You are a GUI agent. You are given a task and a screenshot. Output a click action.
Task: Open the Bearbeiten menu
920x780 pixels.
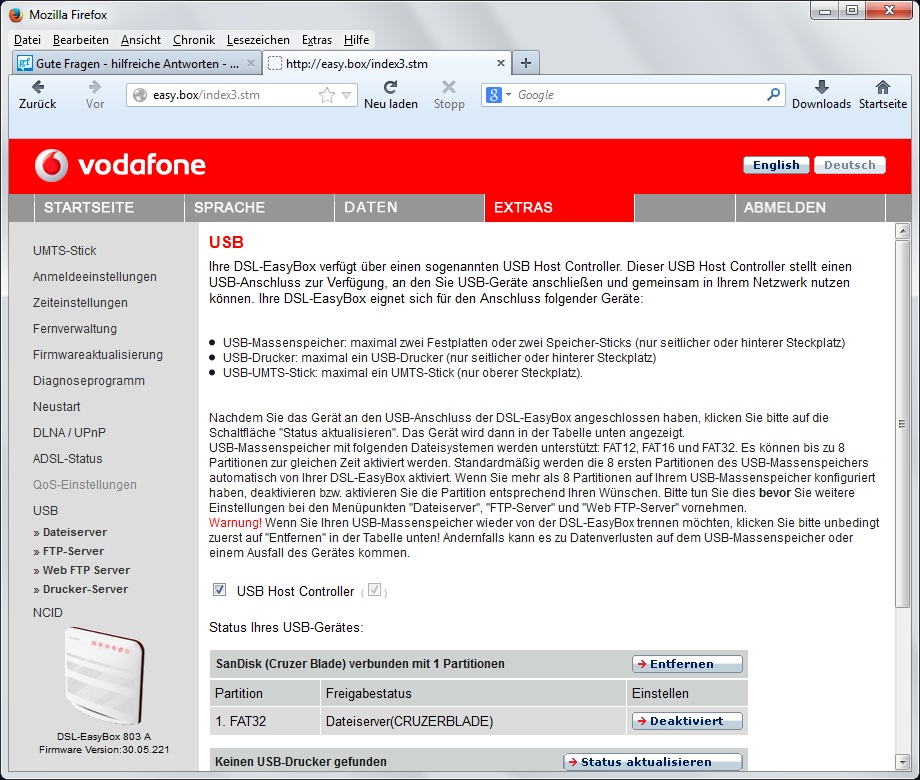[x=80, y=40]
